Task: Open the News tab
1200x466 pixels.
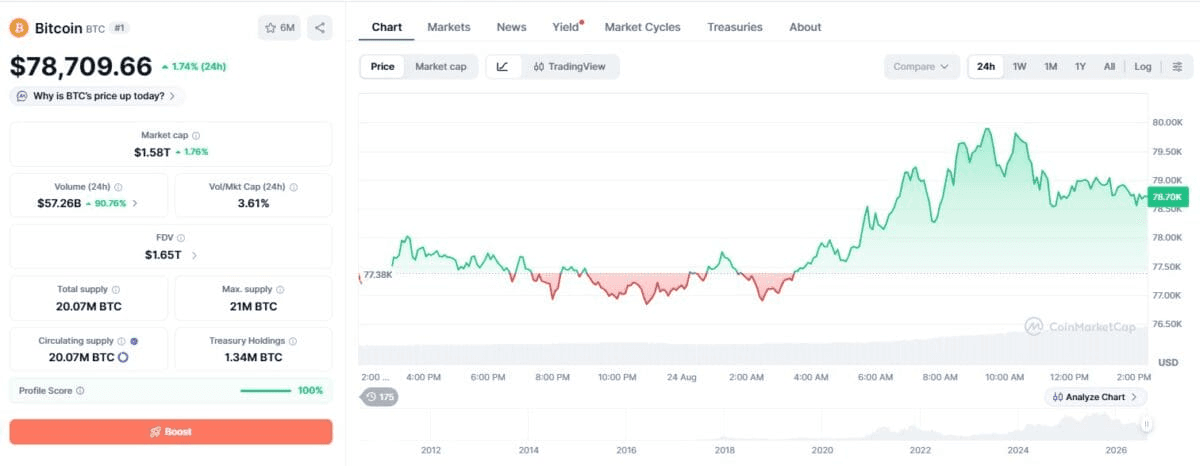Action: pyautogui.click(x=511, y=27)
